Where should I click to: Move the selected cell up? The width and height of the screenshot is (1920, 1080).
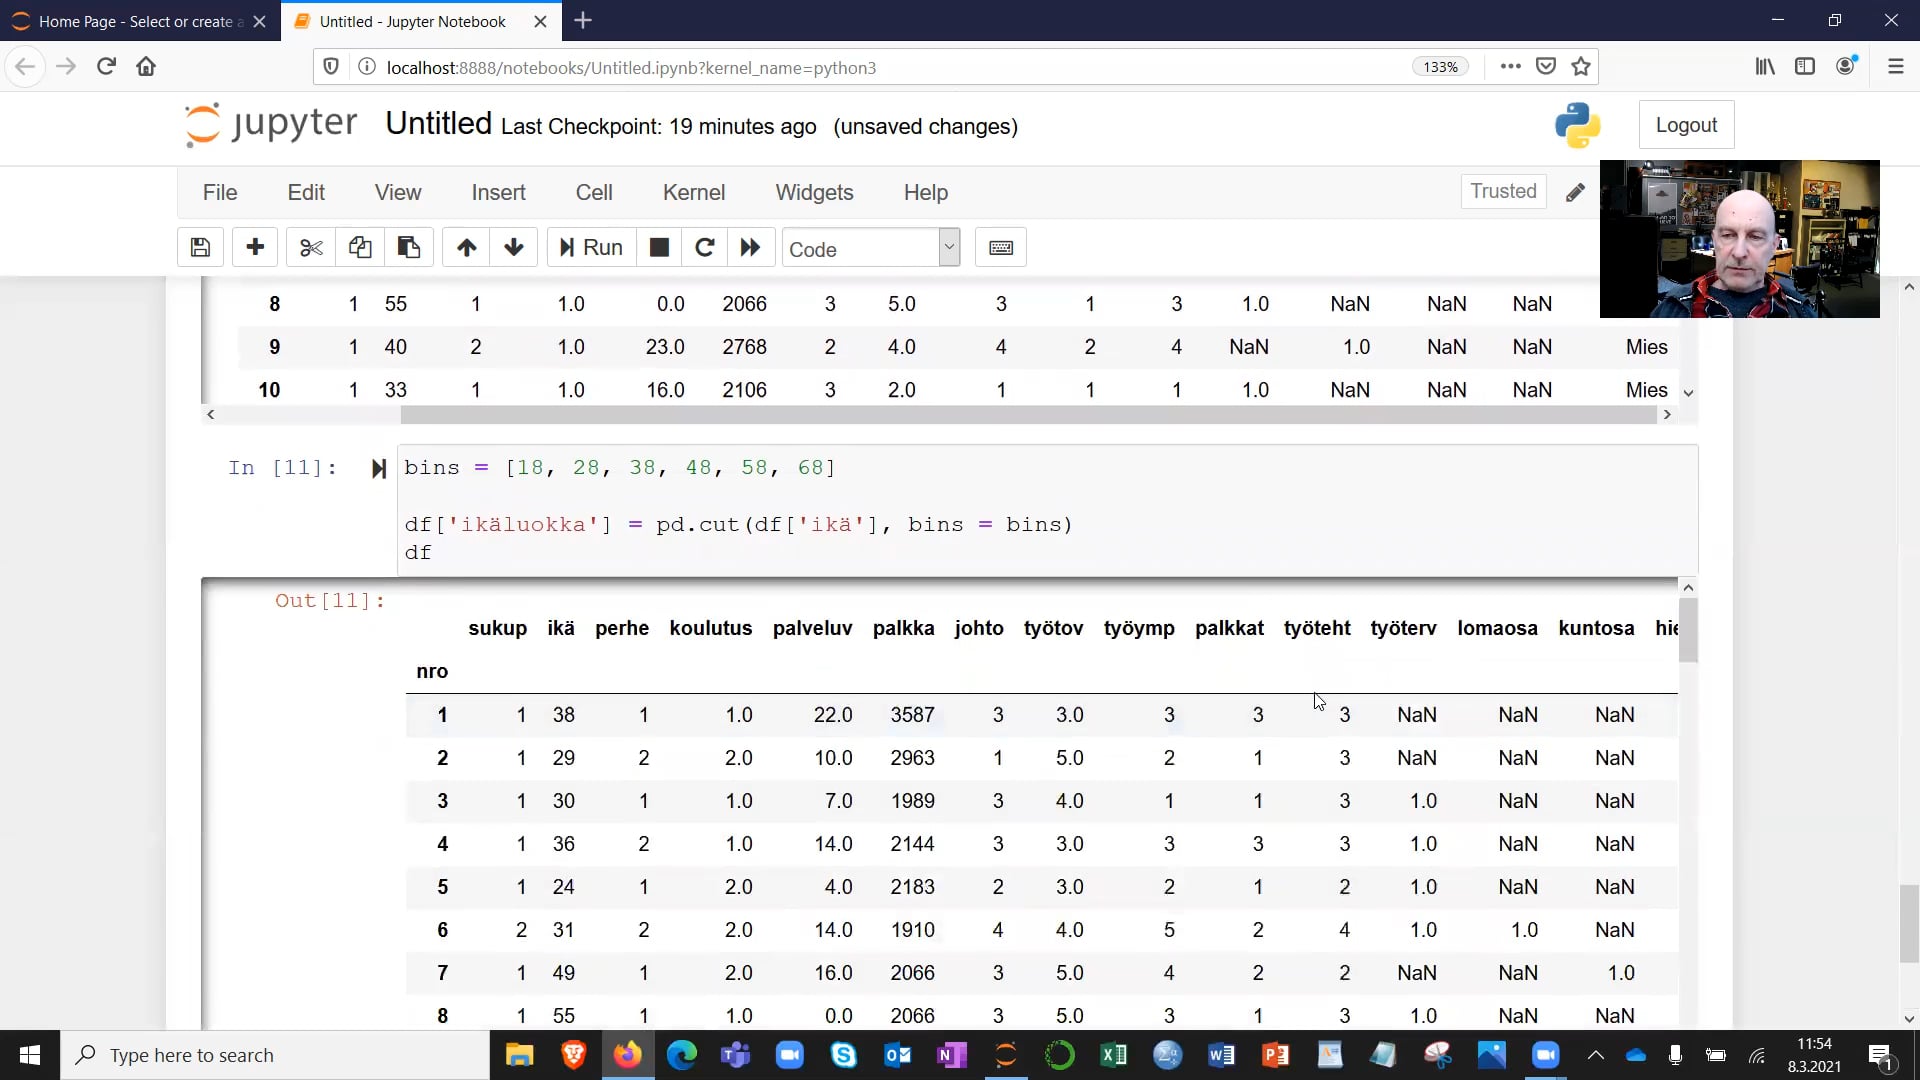[x=466, y=247]
